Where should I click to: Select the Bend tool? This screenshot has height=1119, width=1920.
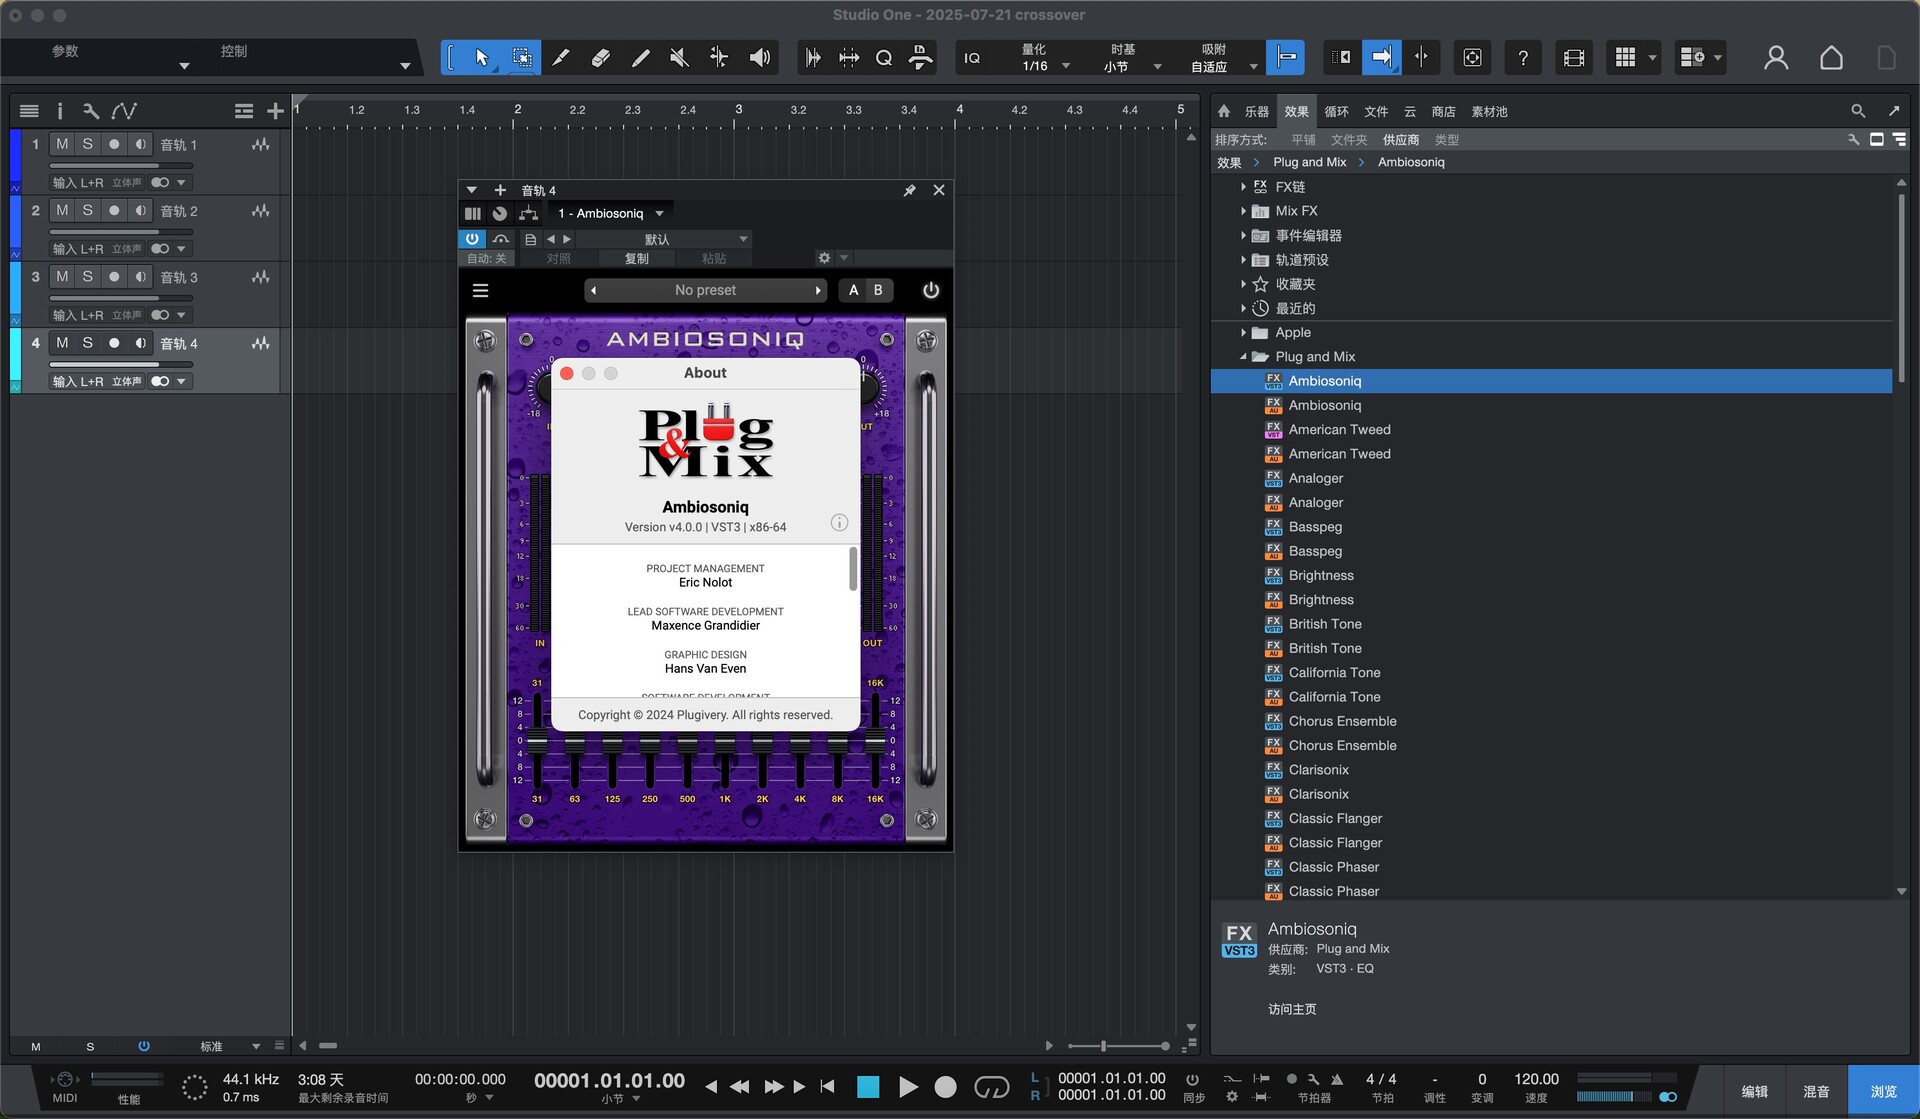tap(719, 58)
